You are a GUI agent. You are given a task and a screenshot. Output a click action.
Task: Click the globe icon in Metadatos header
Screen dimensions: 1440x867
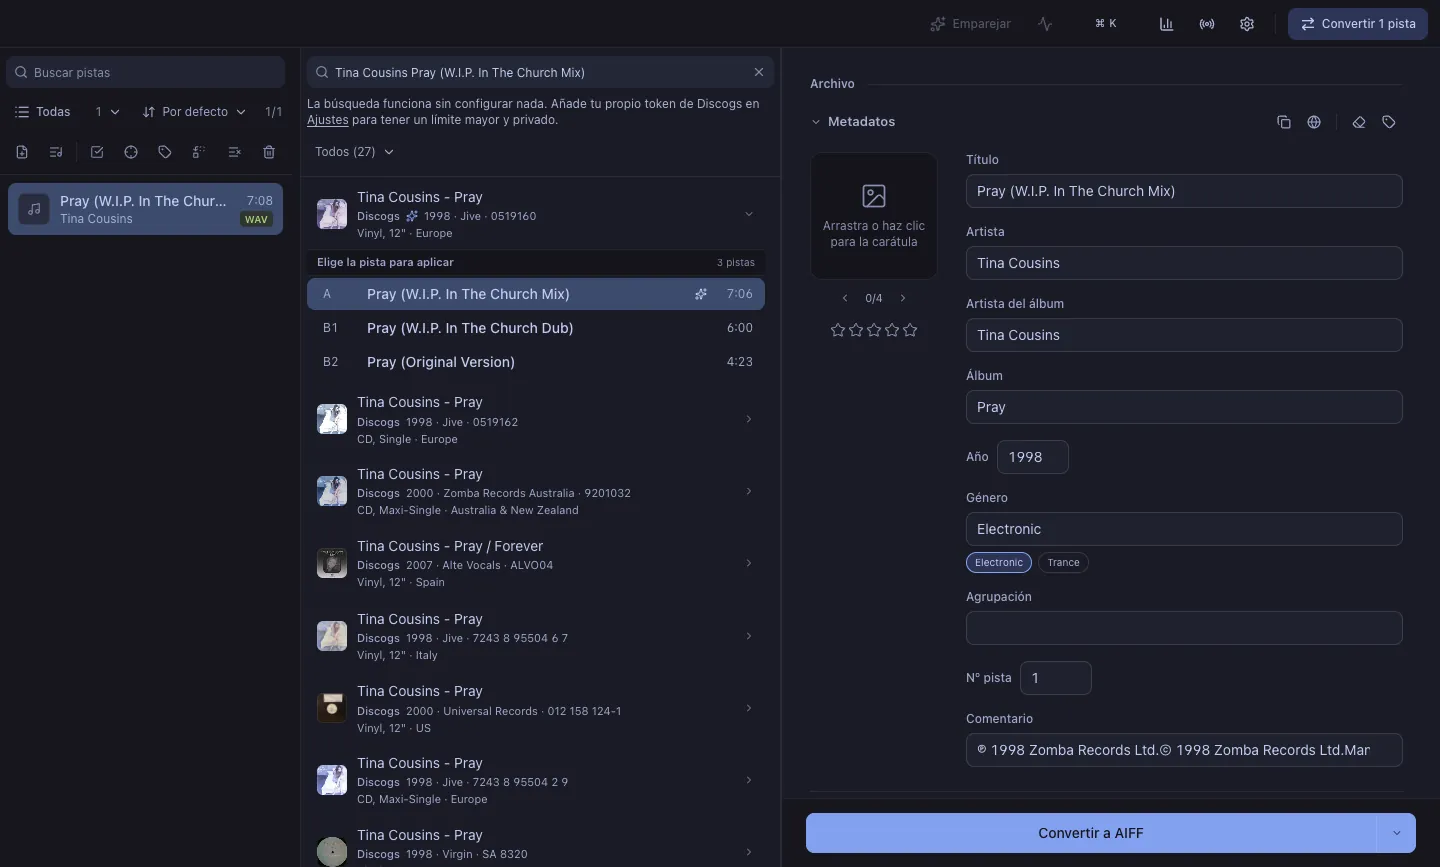1314,122
